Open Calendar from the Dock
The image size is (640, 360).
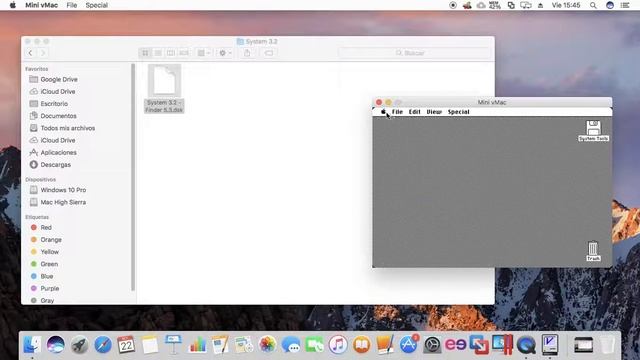point(126,345)
